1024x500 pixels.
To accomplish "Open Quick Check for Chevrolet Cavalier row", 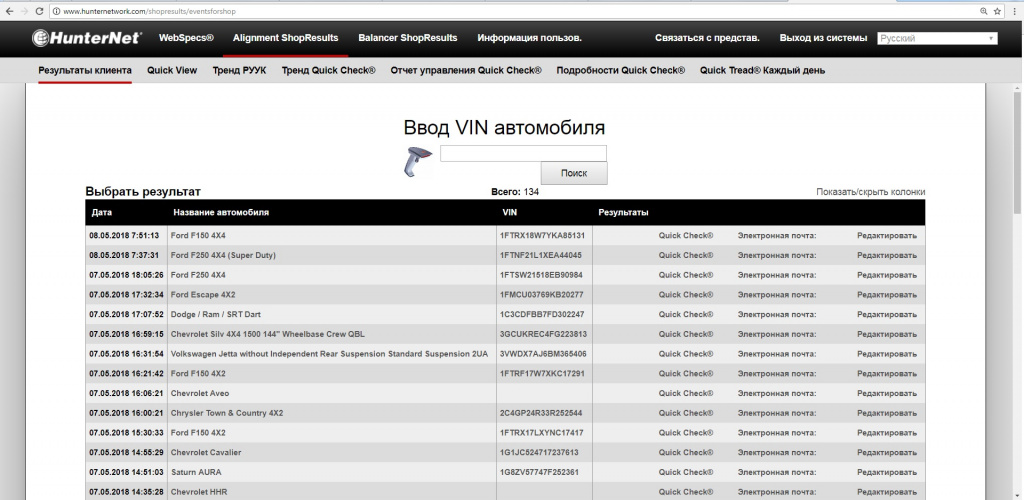I will pos(686,452).
